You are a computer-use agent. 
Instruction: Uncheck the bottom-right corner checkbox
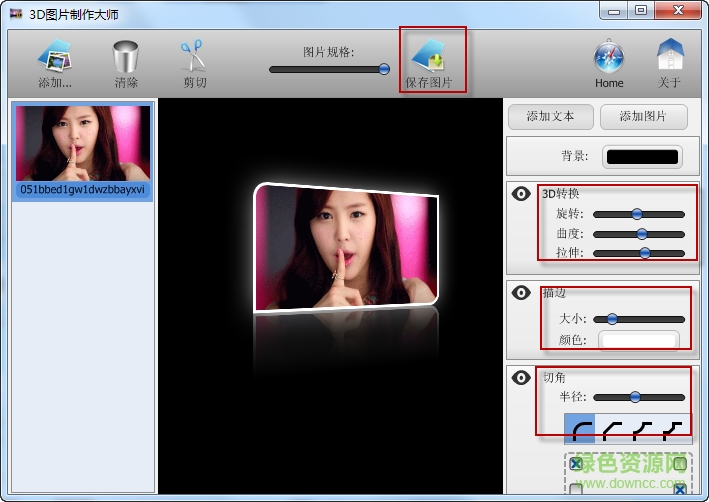click(x=680, y=489)
